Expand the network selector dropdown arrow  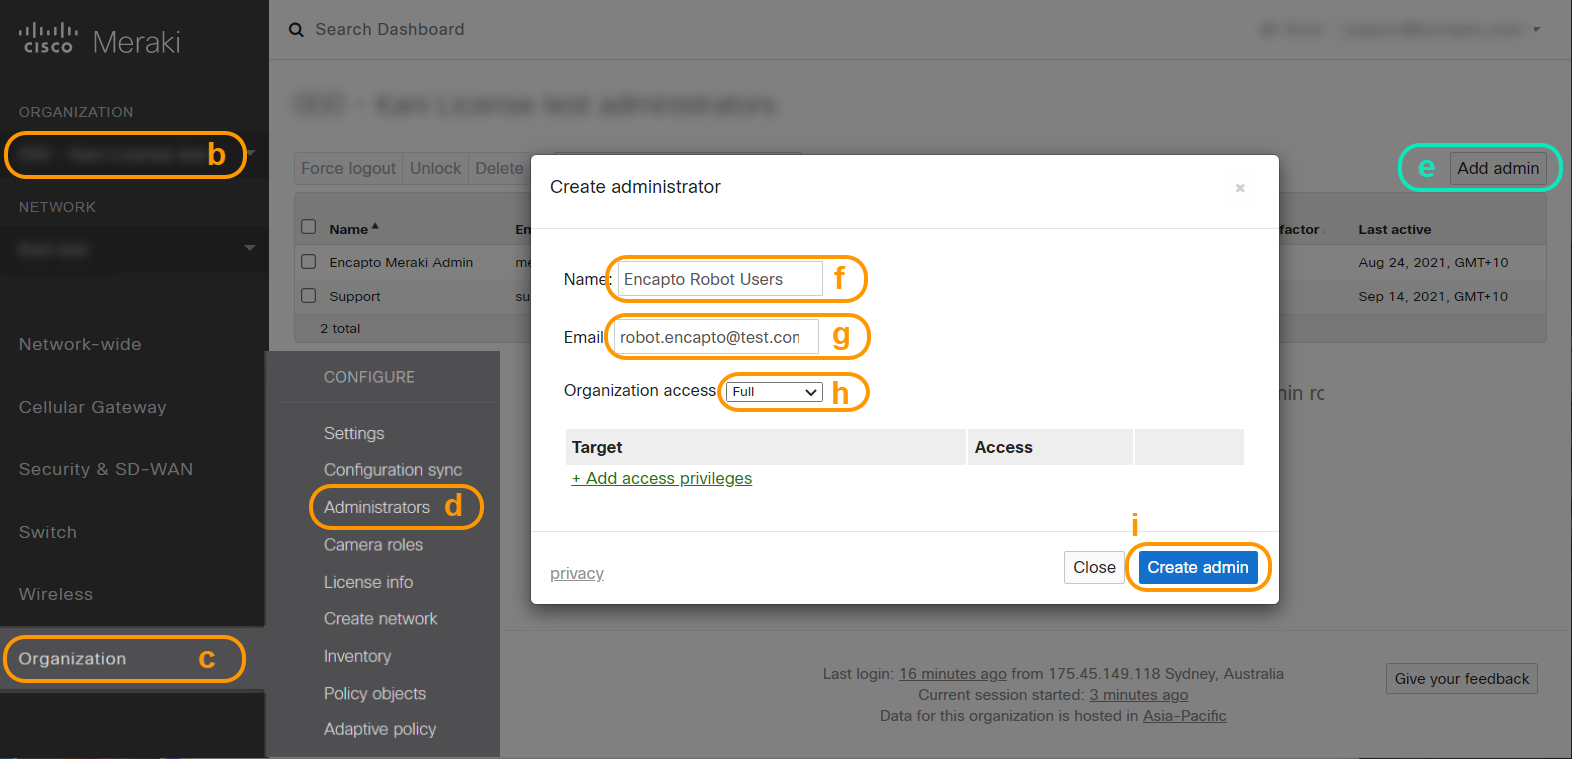[250, 248]
